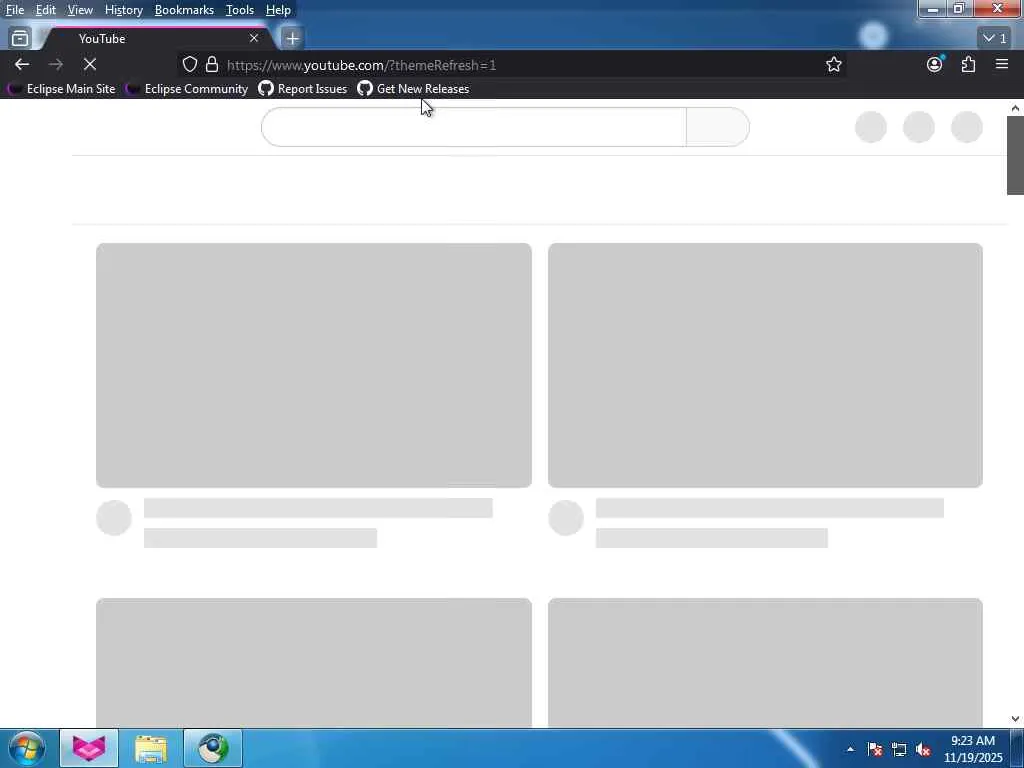Click the search button beside search box
Screen dimensions: 1024x768
coord(718,127)
